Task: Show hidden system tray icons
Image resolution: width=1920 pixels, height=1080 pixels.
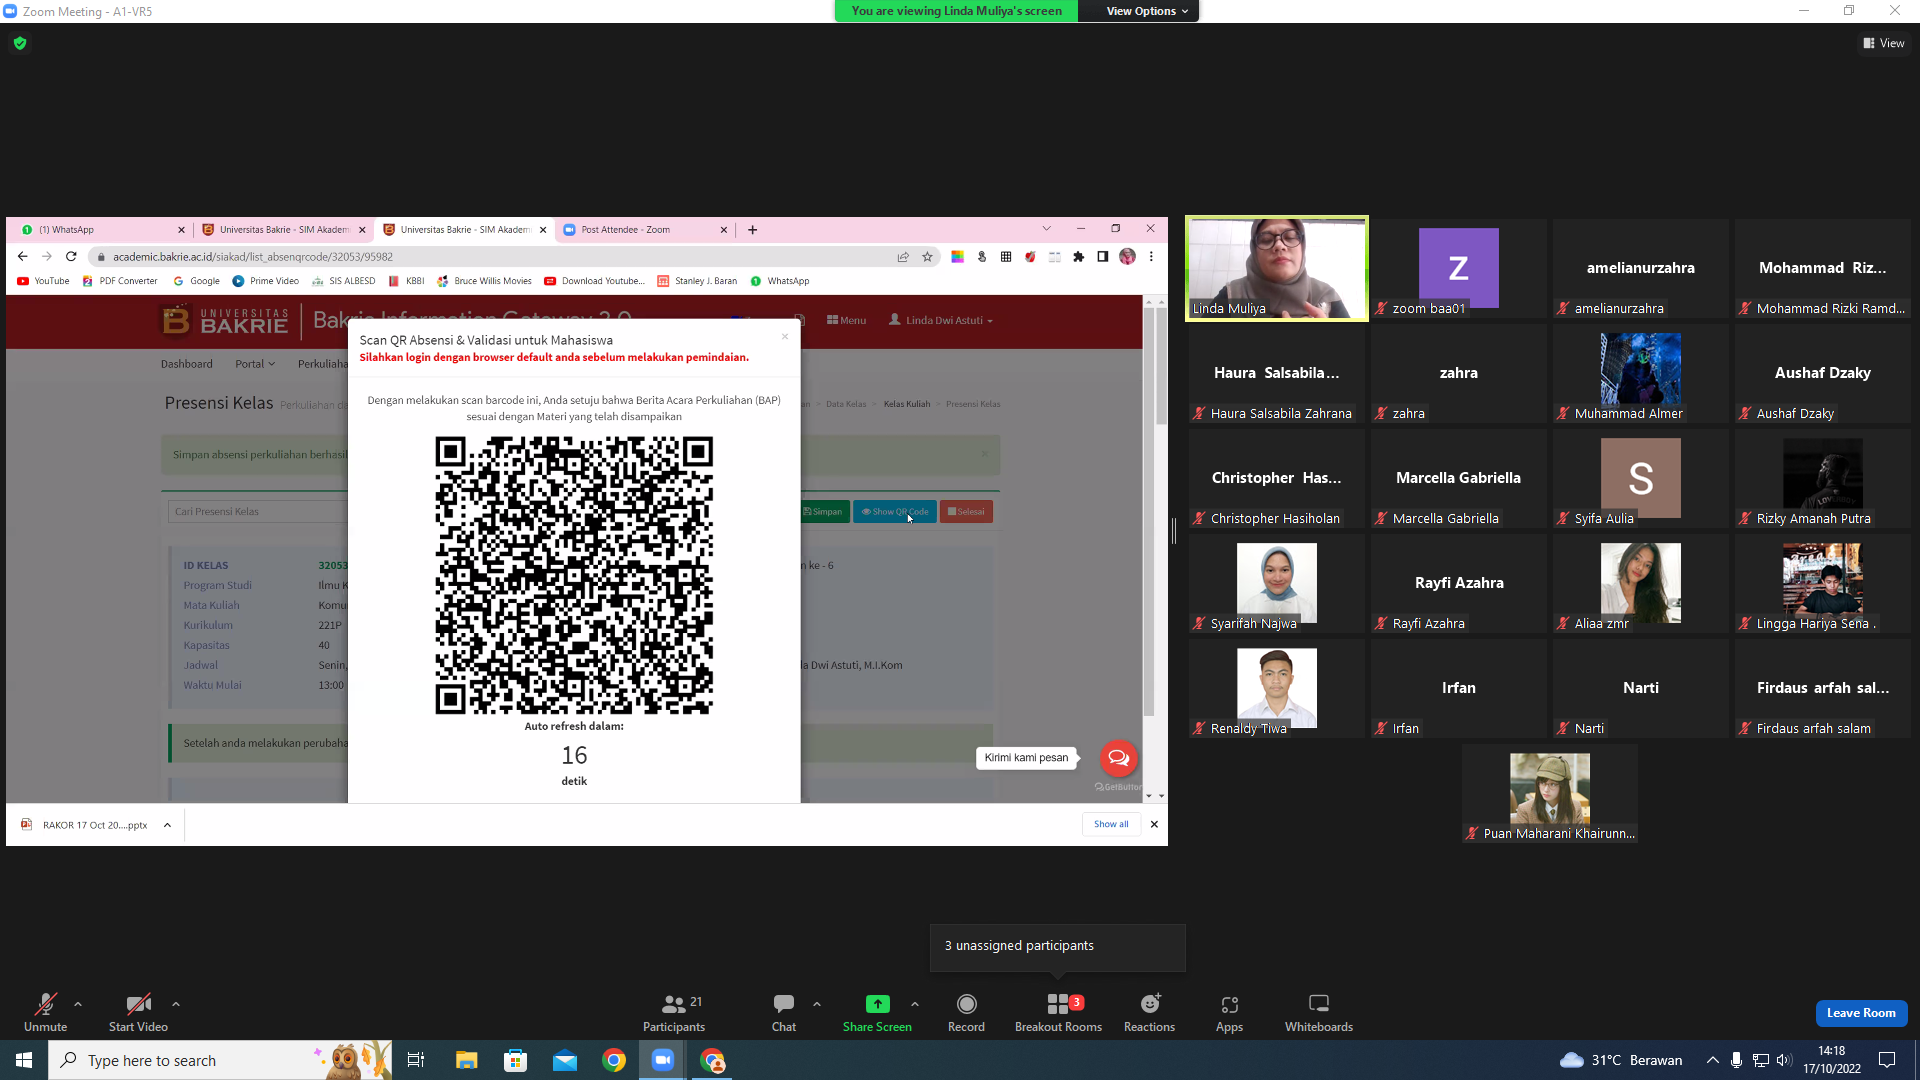Action: click(x=1712, y=1060)
